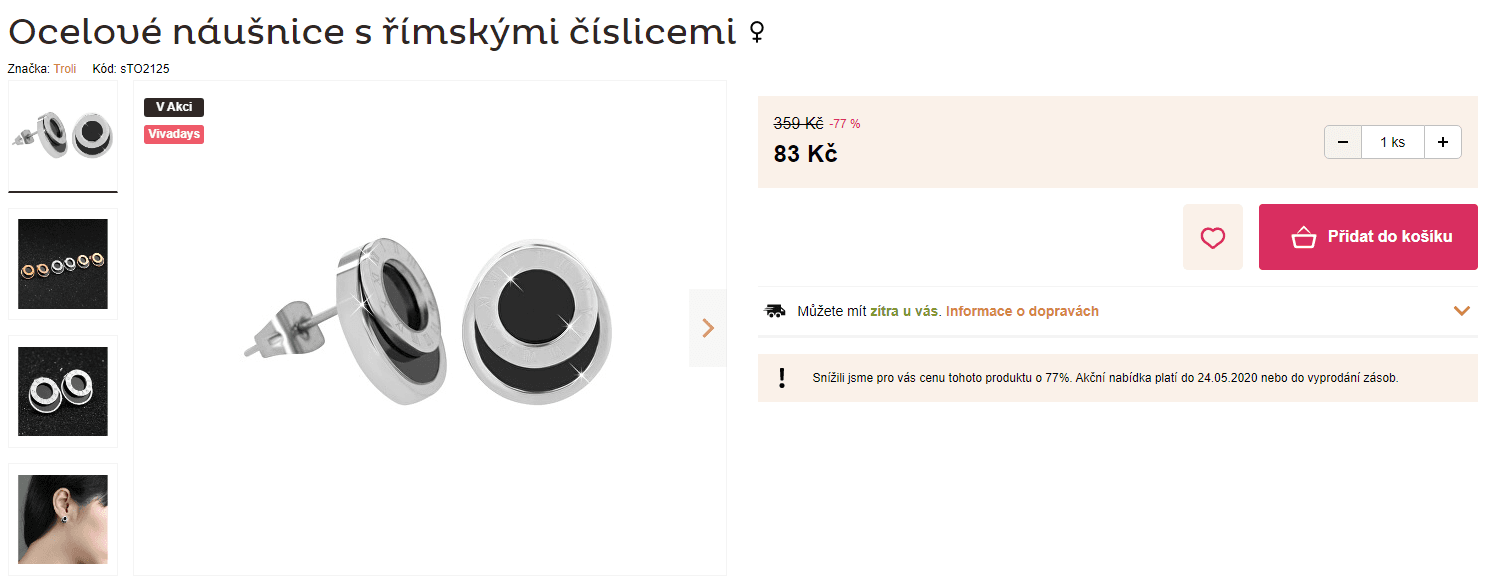This screenshot has height=588, width=1488.
Task: Add earrings to wishlist with heart icon
Action: [x=1212, y=238]
